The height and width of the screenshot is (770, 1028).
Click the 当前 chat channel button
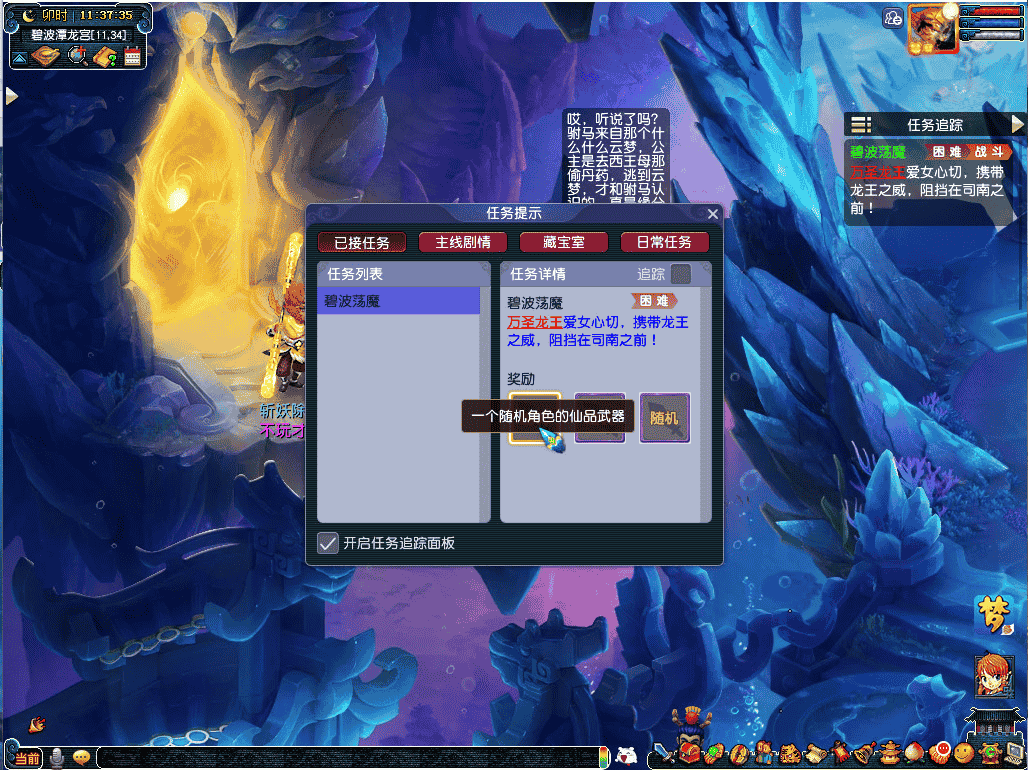[x=27, y=758]
